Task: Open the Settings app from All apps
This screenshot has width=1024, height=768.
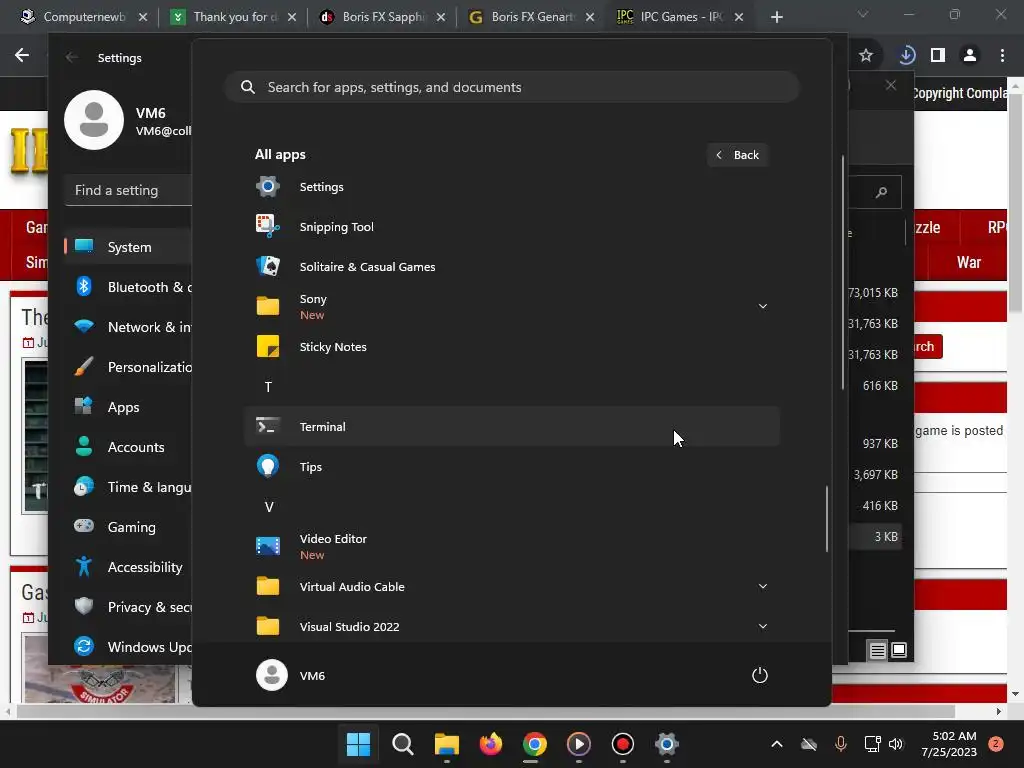Action: tap(511, 187)
